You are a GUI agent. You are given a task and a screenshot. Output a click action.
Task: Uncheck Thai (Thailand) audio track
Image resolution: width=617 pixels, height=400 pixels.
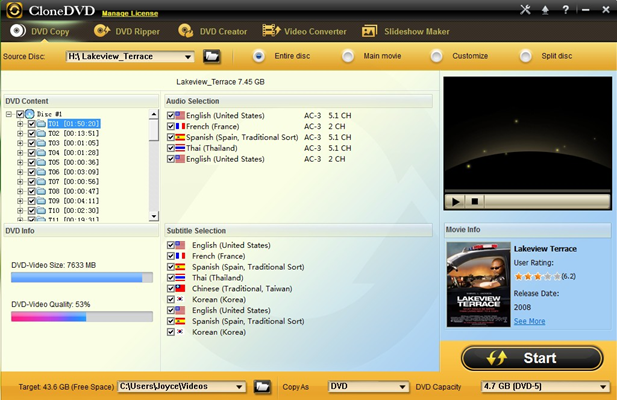pyautogui.click(x=170, y=148)
